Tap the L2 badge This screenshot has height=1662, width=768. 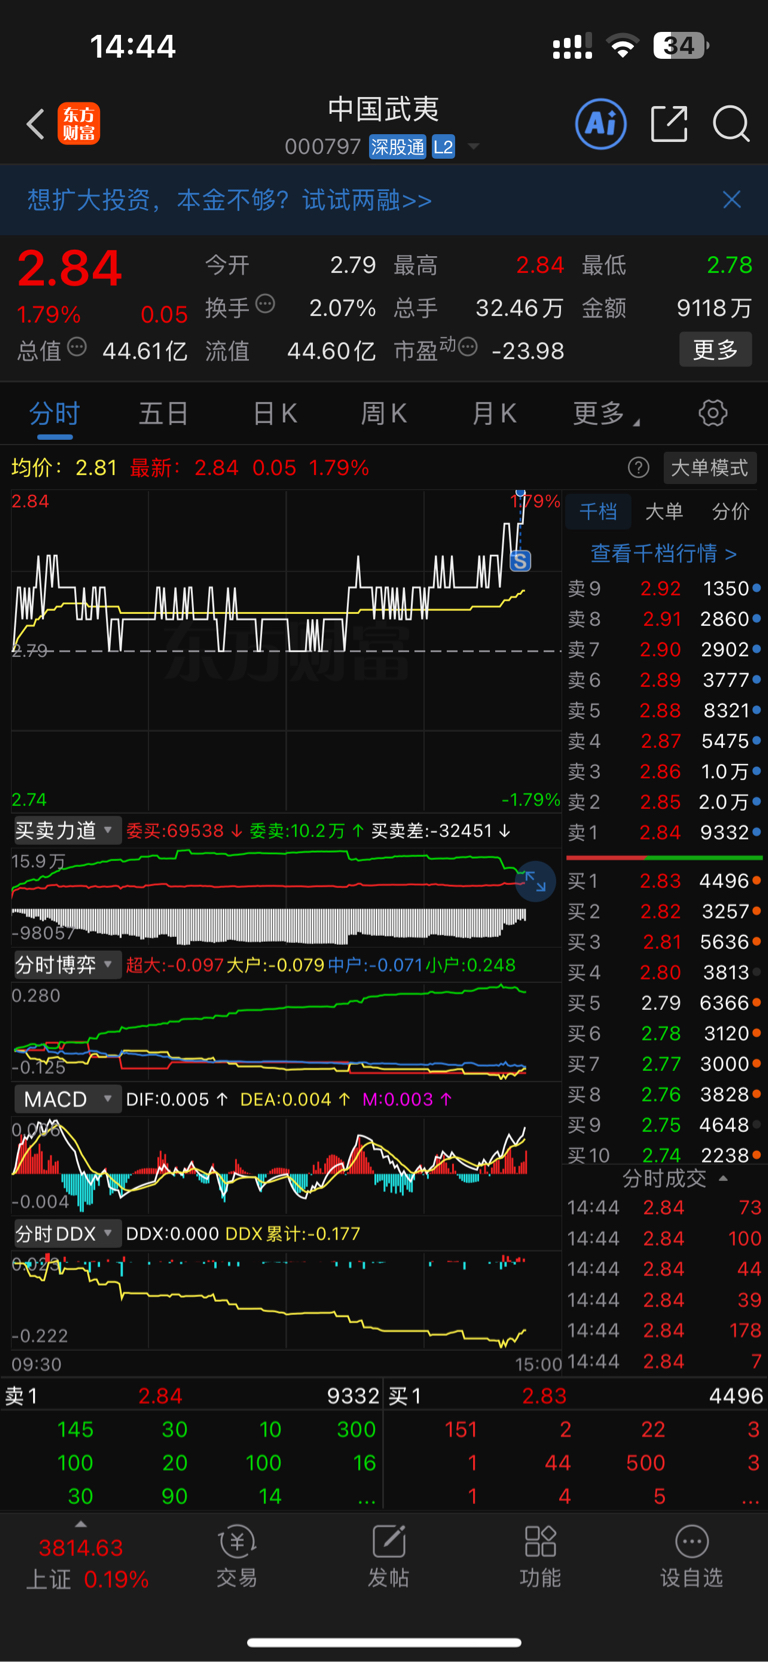[443, 147]
